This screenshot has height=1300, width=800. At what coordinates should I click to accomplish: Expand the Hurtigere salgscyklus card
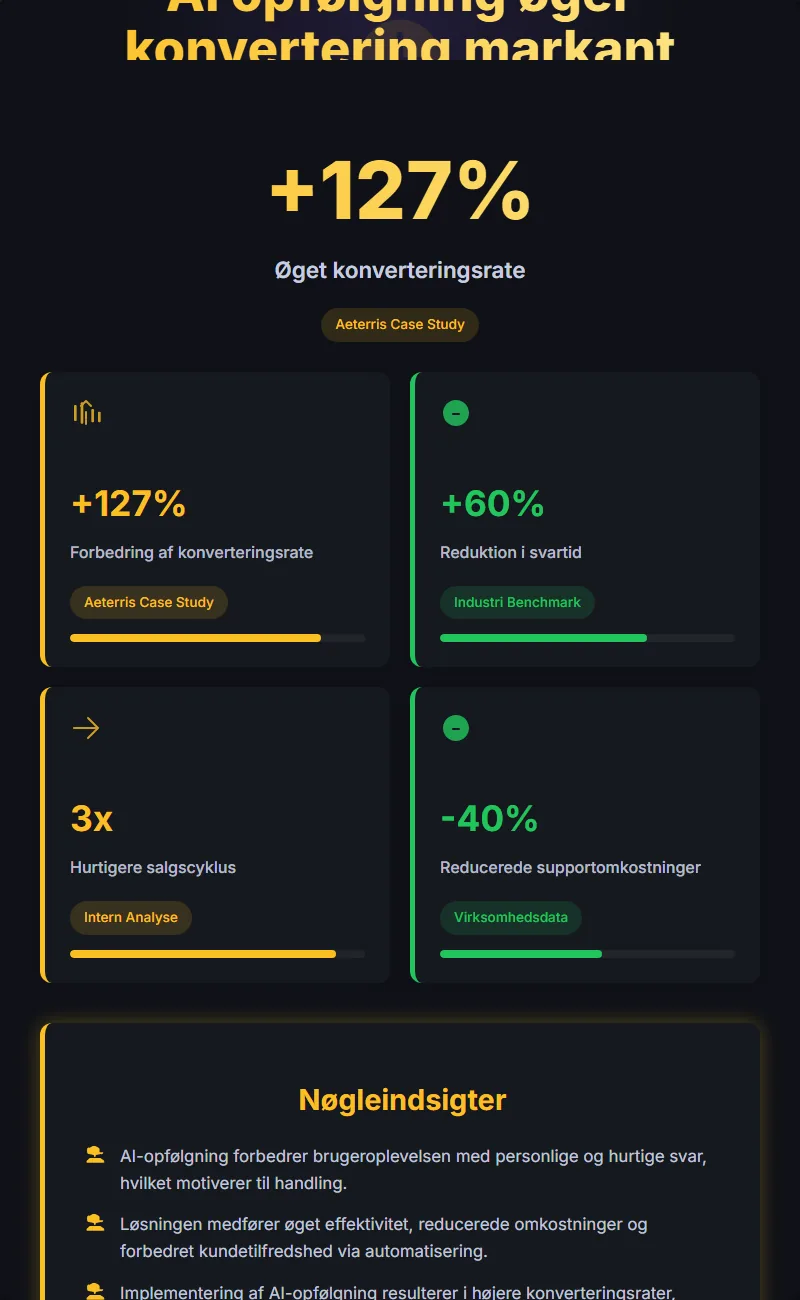click(214, 835)
